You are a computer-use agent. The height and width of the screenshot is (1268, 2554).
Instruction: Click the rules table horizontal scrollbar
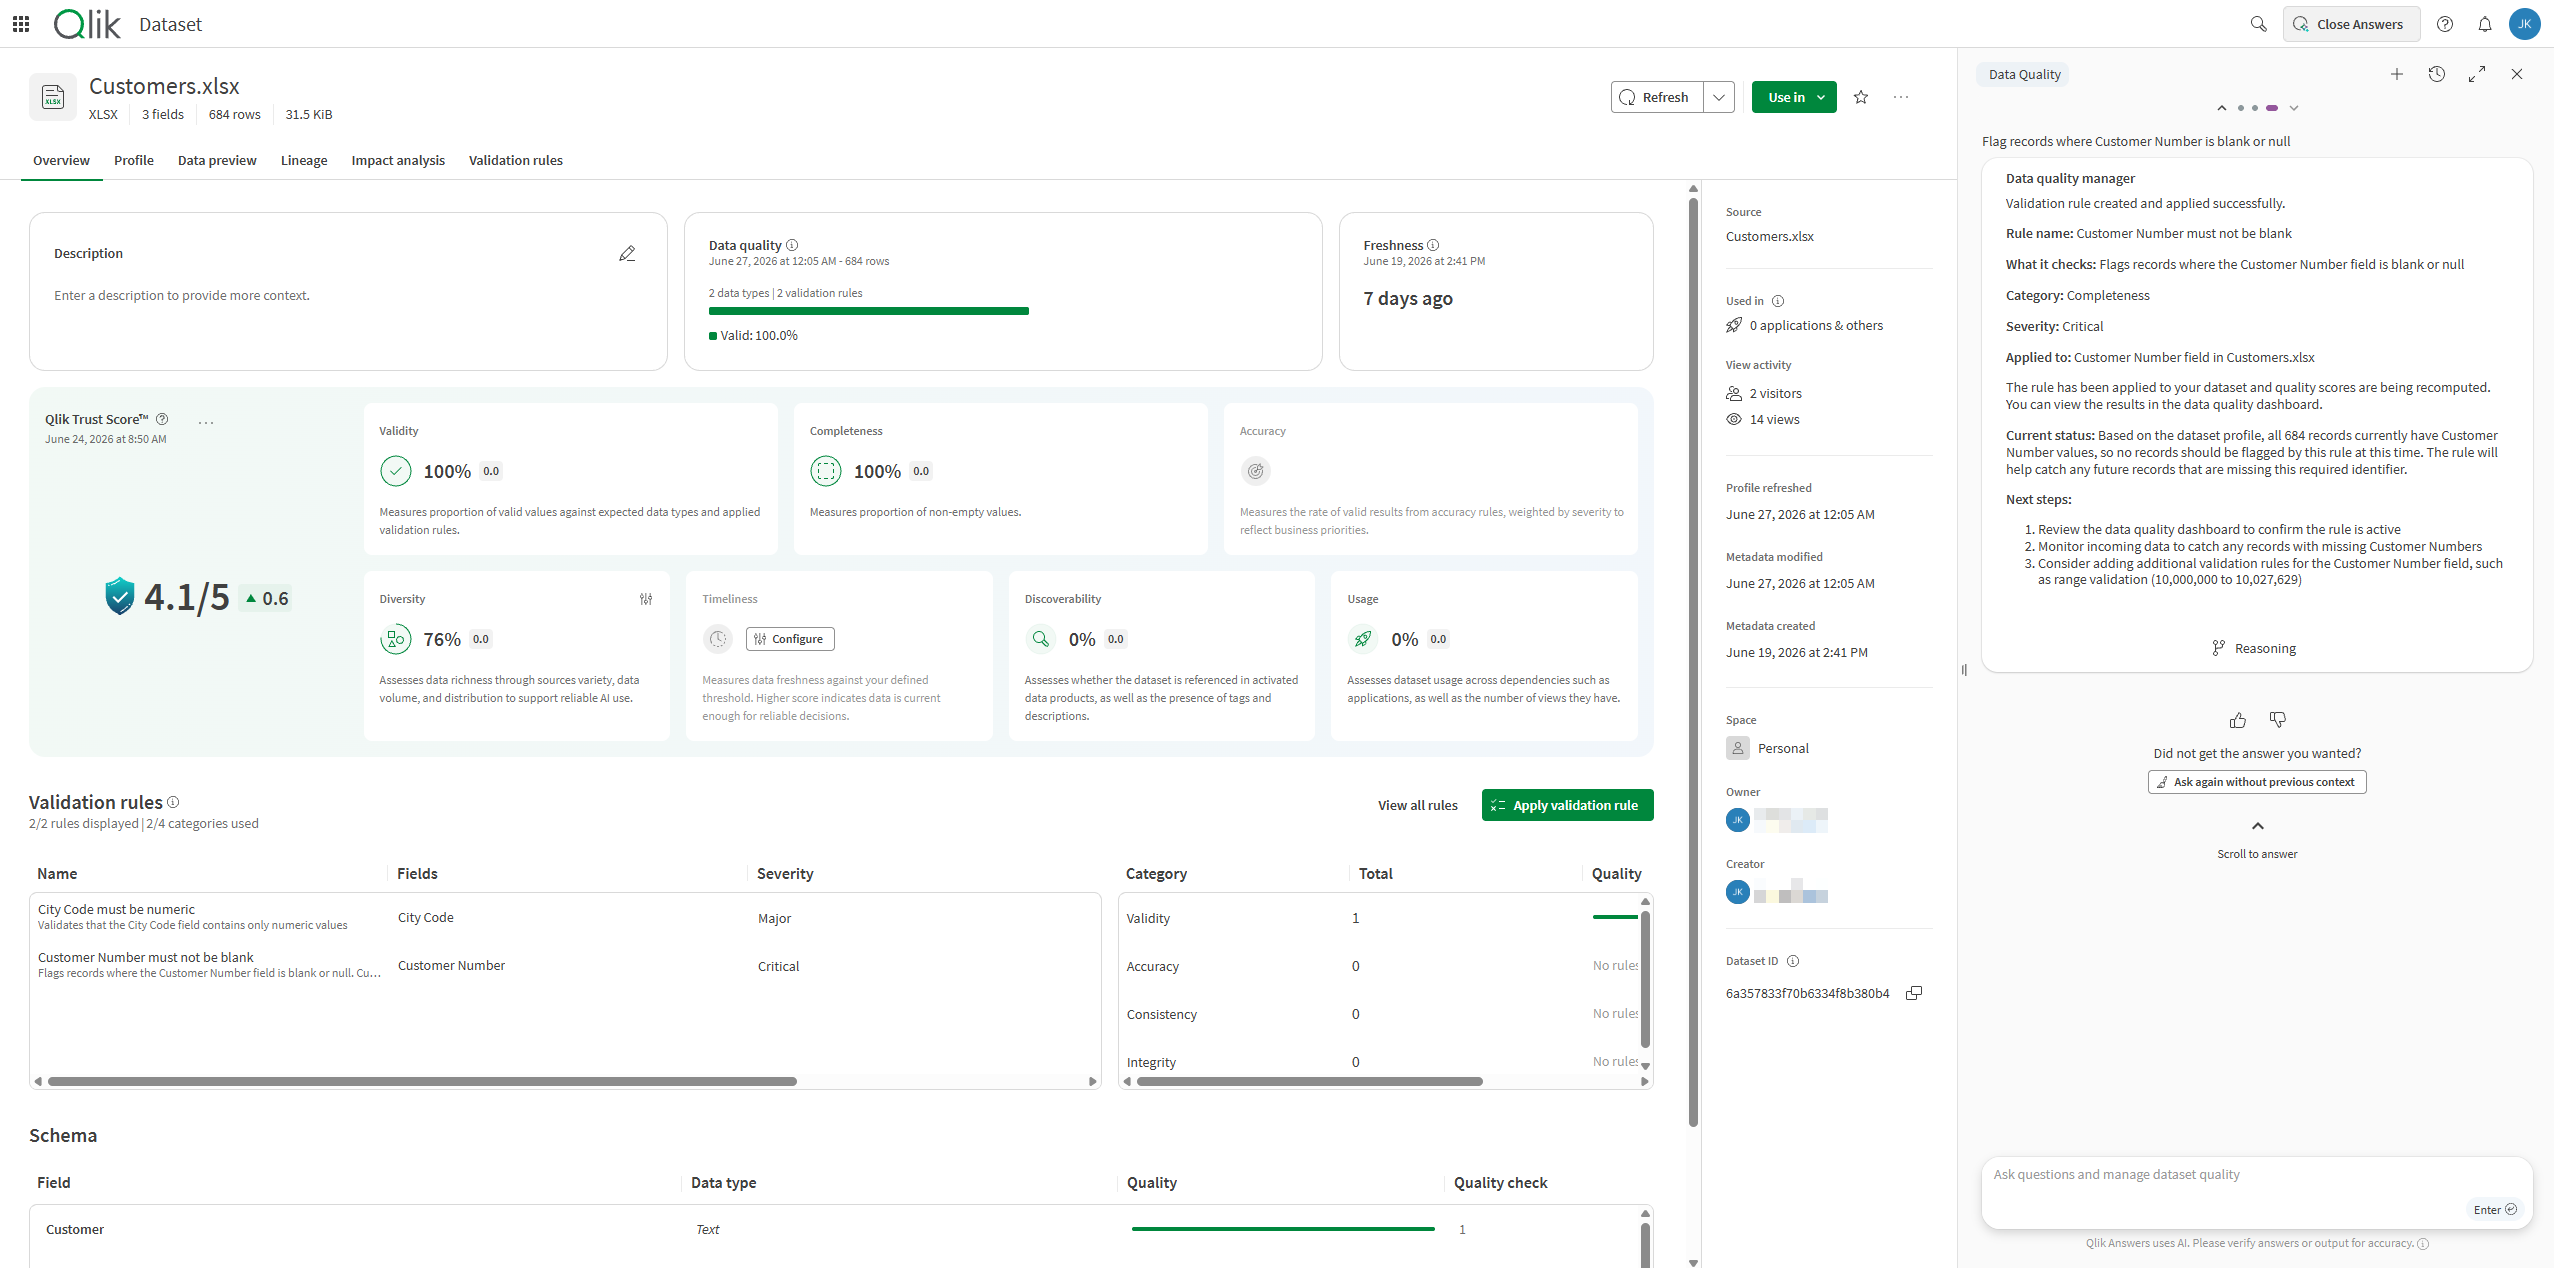coord(422,1081)
